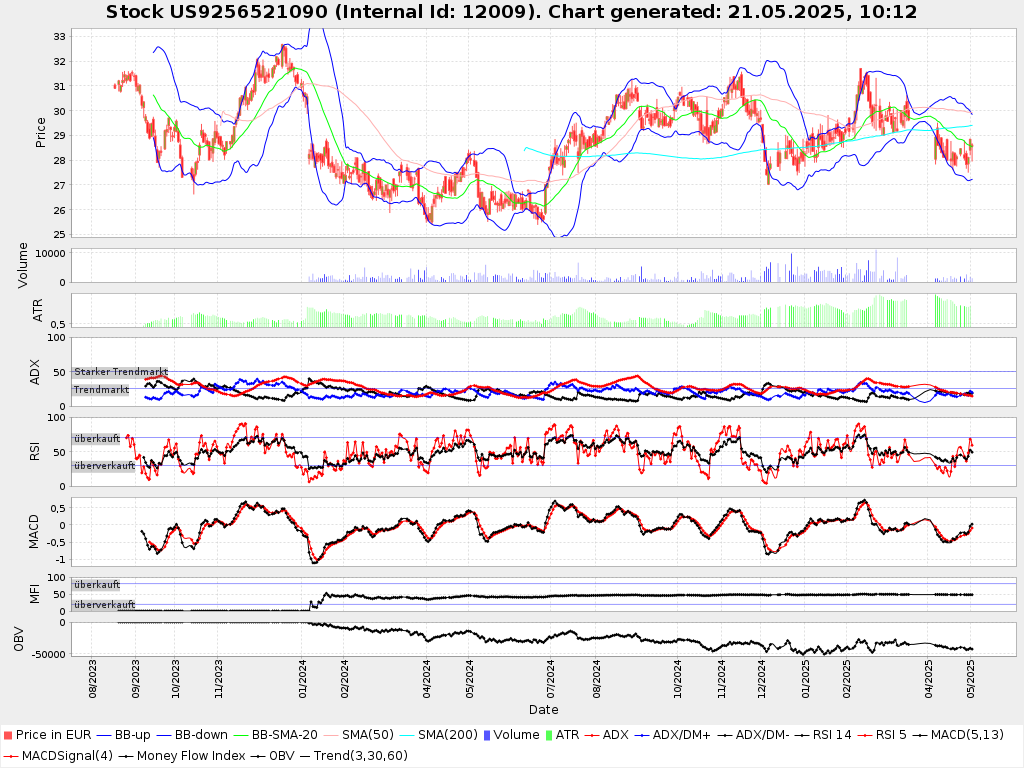This screenshot has height=768, width=1024.
Task: Click the Price axis label
Action: [40, 133]
